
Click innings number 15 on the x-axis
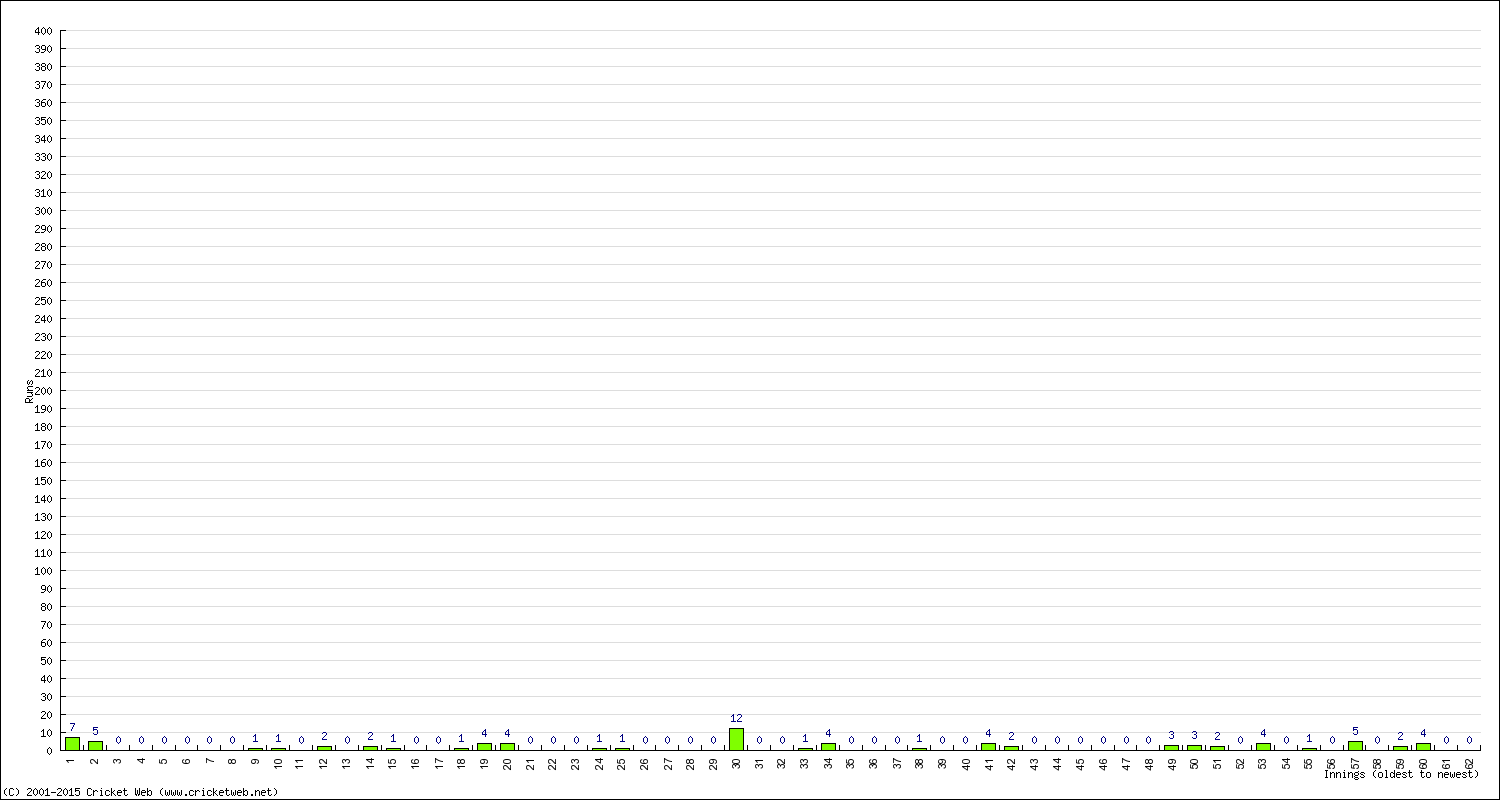click(393, 763)
